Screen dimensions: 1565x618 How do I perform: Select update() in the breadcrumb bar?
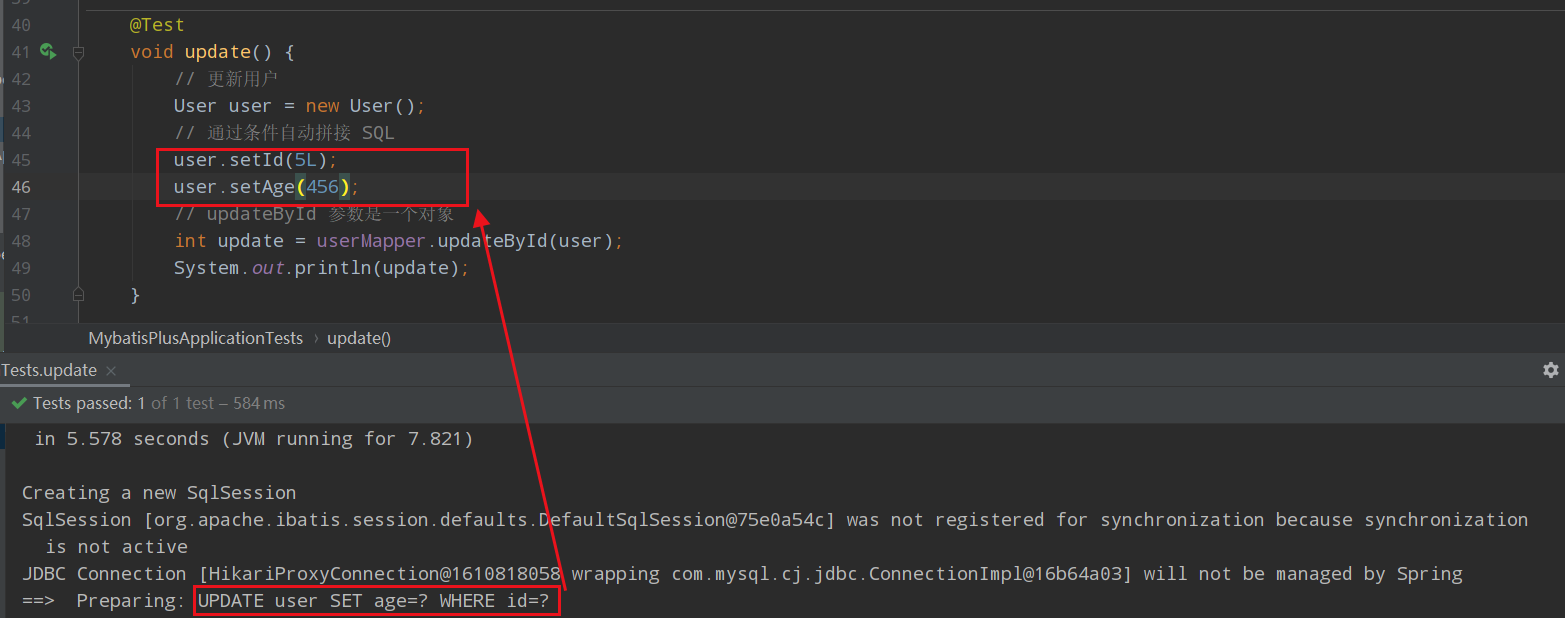click(x=359, y=338)
